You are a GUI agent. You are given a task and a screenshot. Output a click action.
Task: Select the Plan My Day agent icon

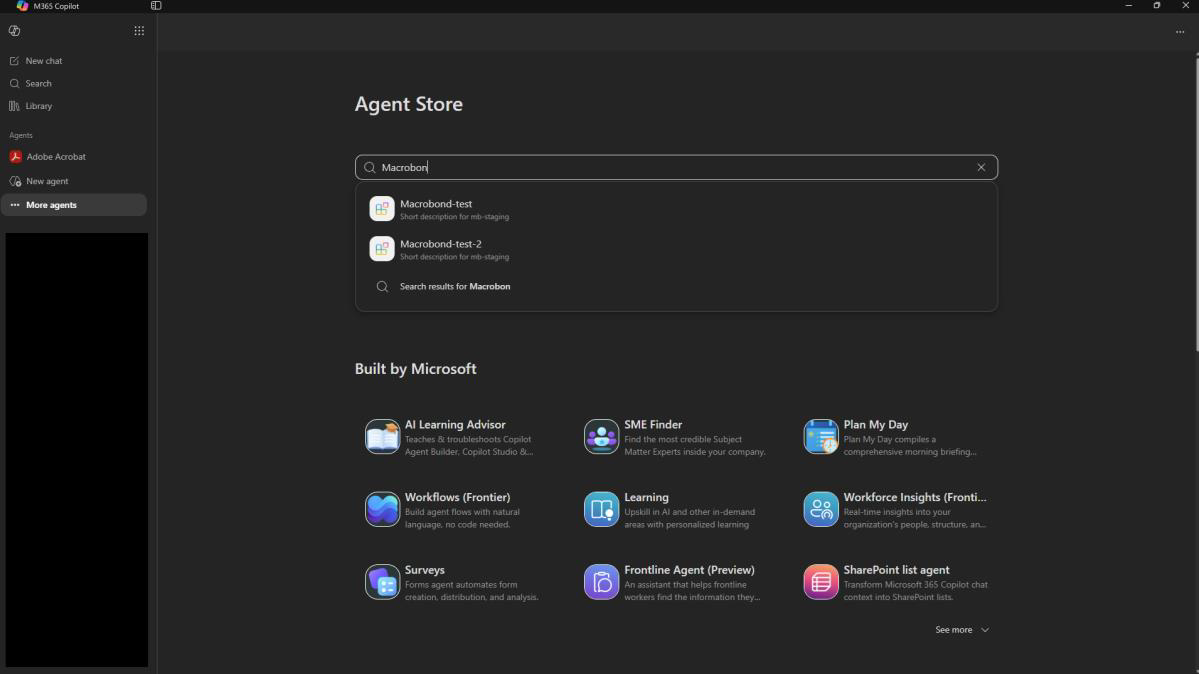coord(820,437)
